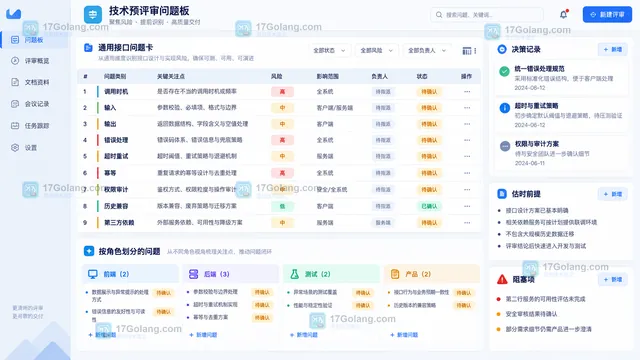Click the monitor icon on 前端 card

pos(93,274)
